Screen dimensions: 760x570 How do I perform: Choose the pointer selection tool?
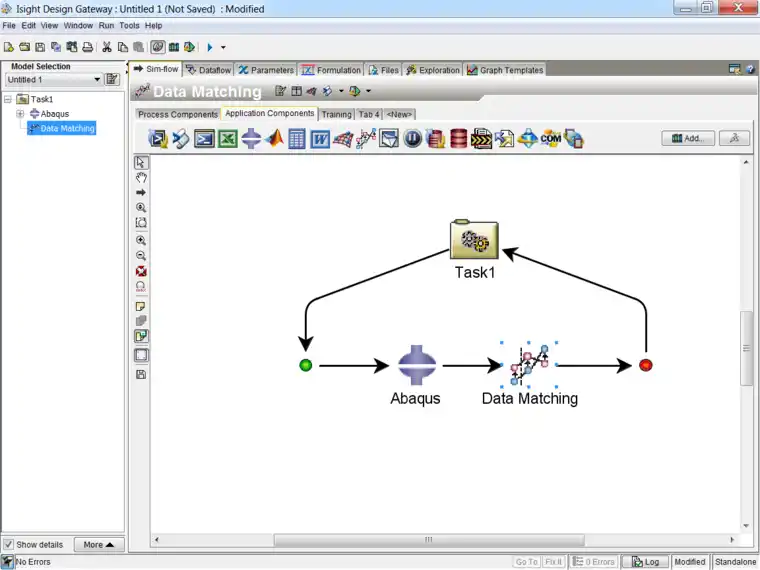141,162
